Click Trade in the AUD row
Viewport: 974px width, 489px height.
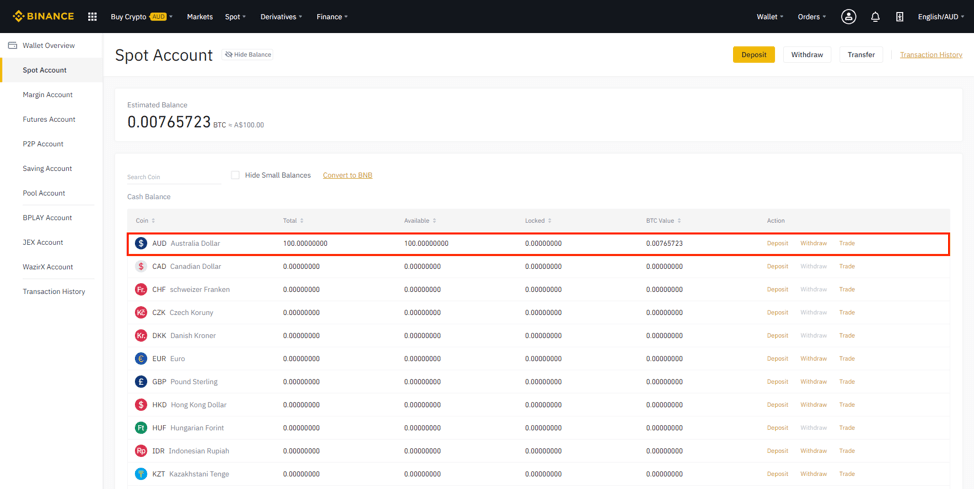(847, 243)
